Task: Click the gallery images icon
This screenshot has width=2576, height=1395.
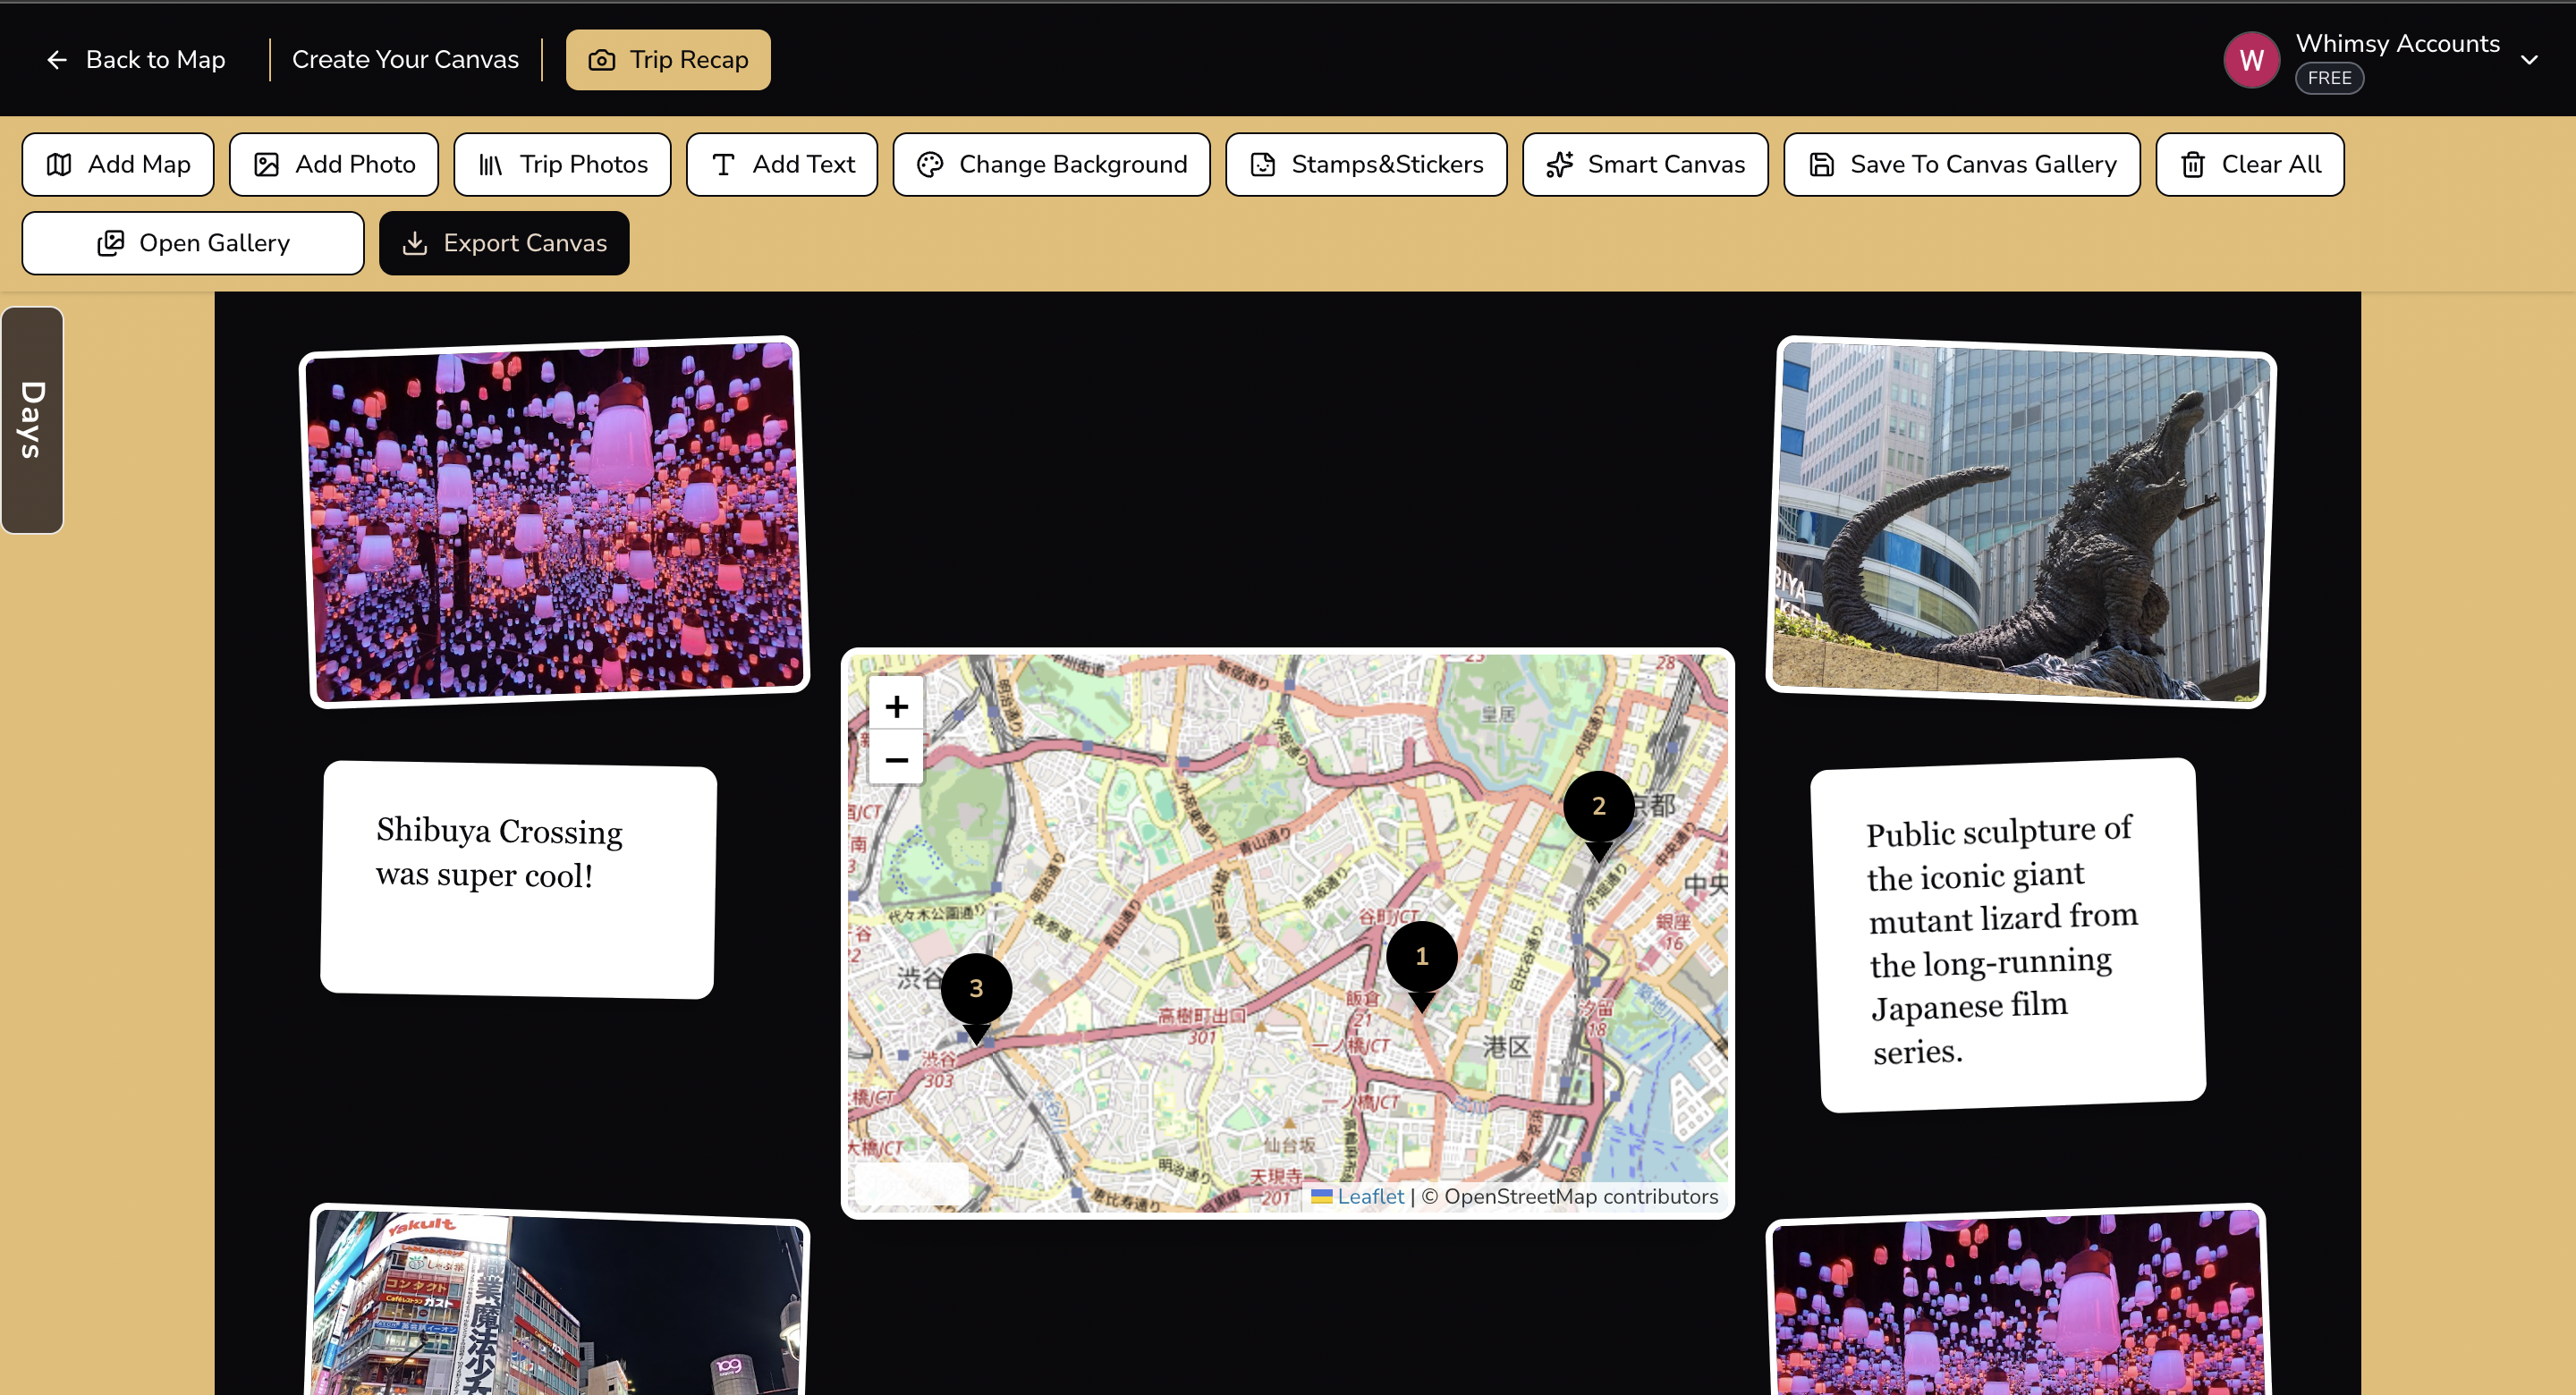Action: click(111, 243)
